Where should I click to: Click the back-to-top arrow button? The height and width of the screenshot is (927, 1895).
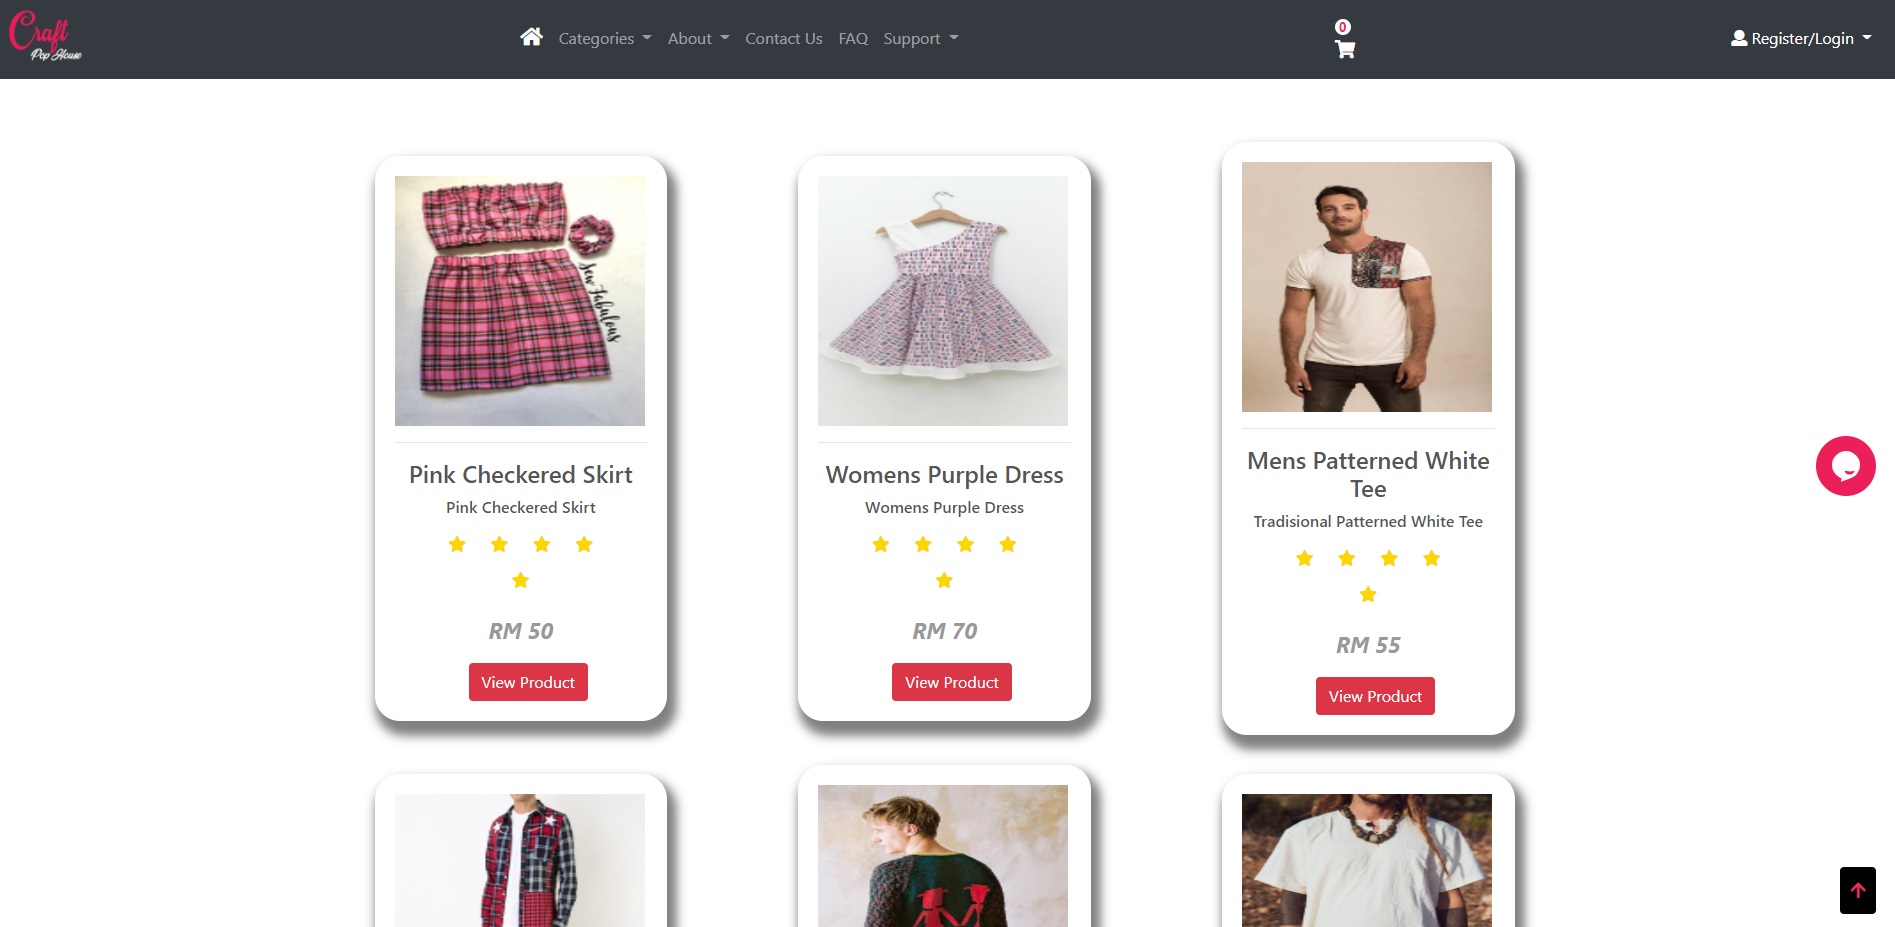[1857, 890]
